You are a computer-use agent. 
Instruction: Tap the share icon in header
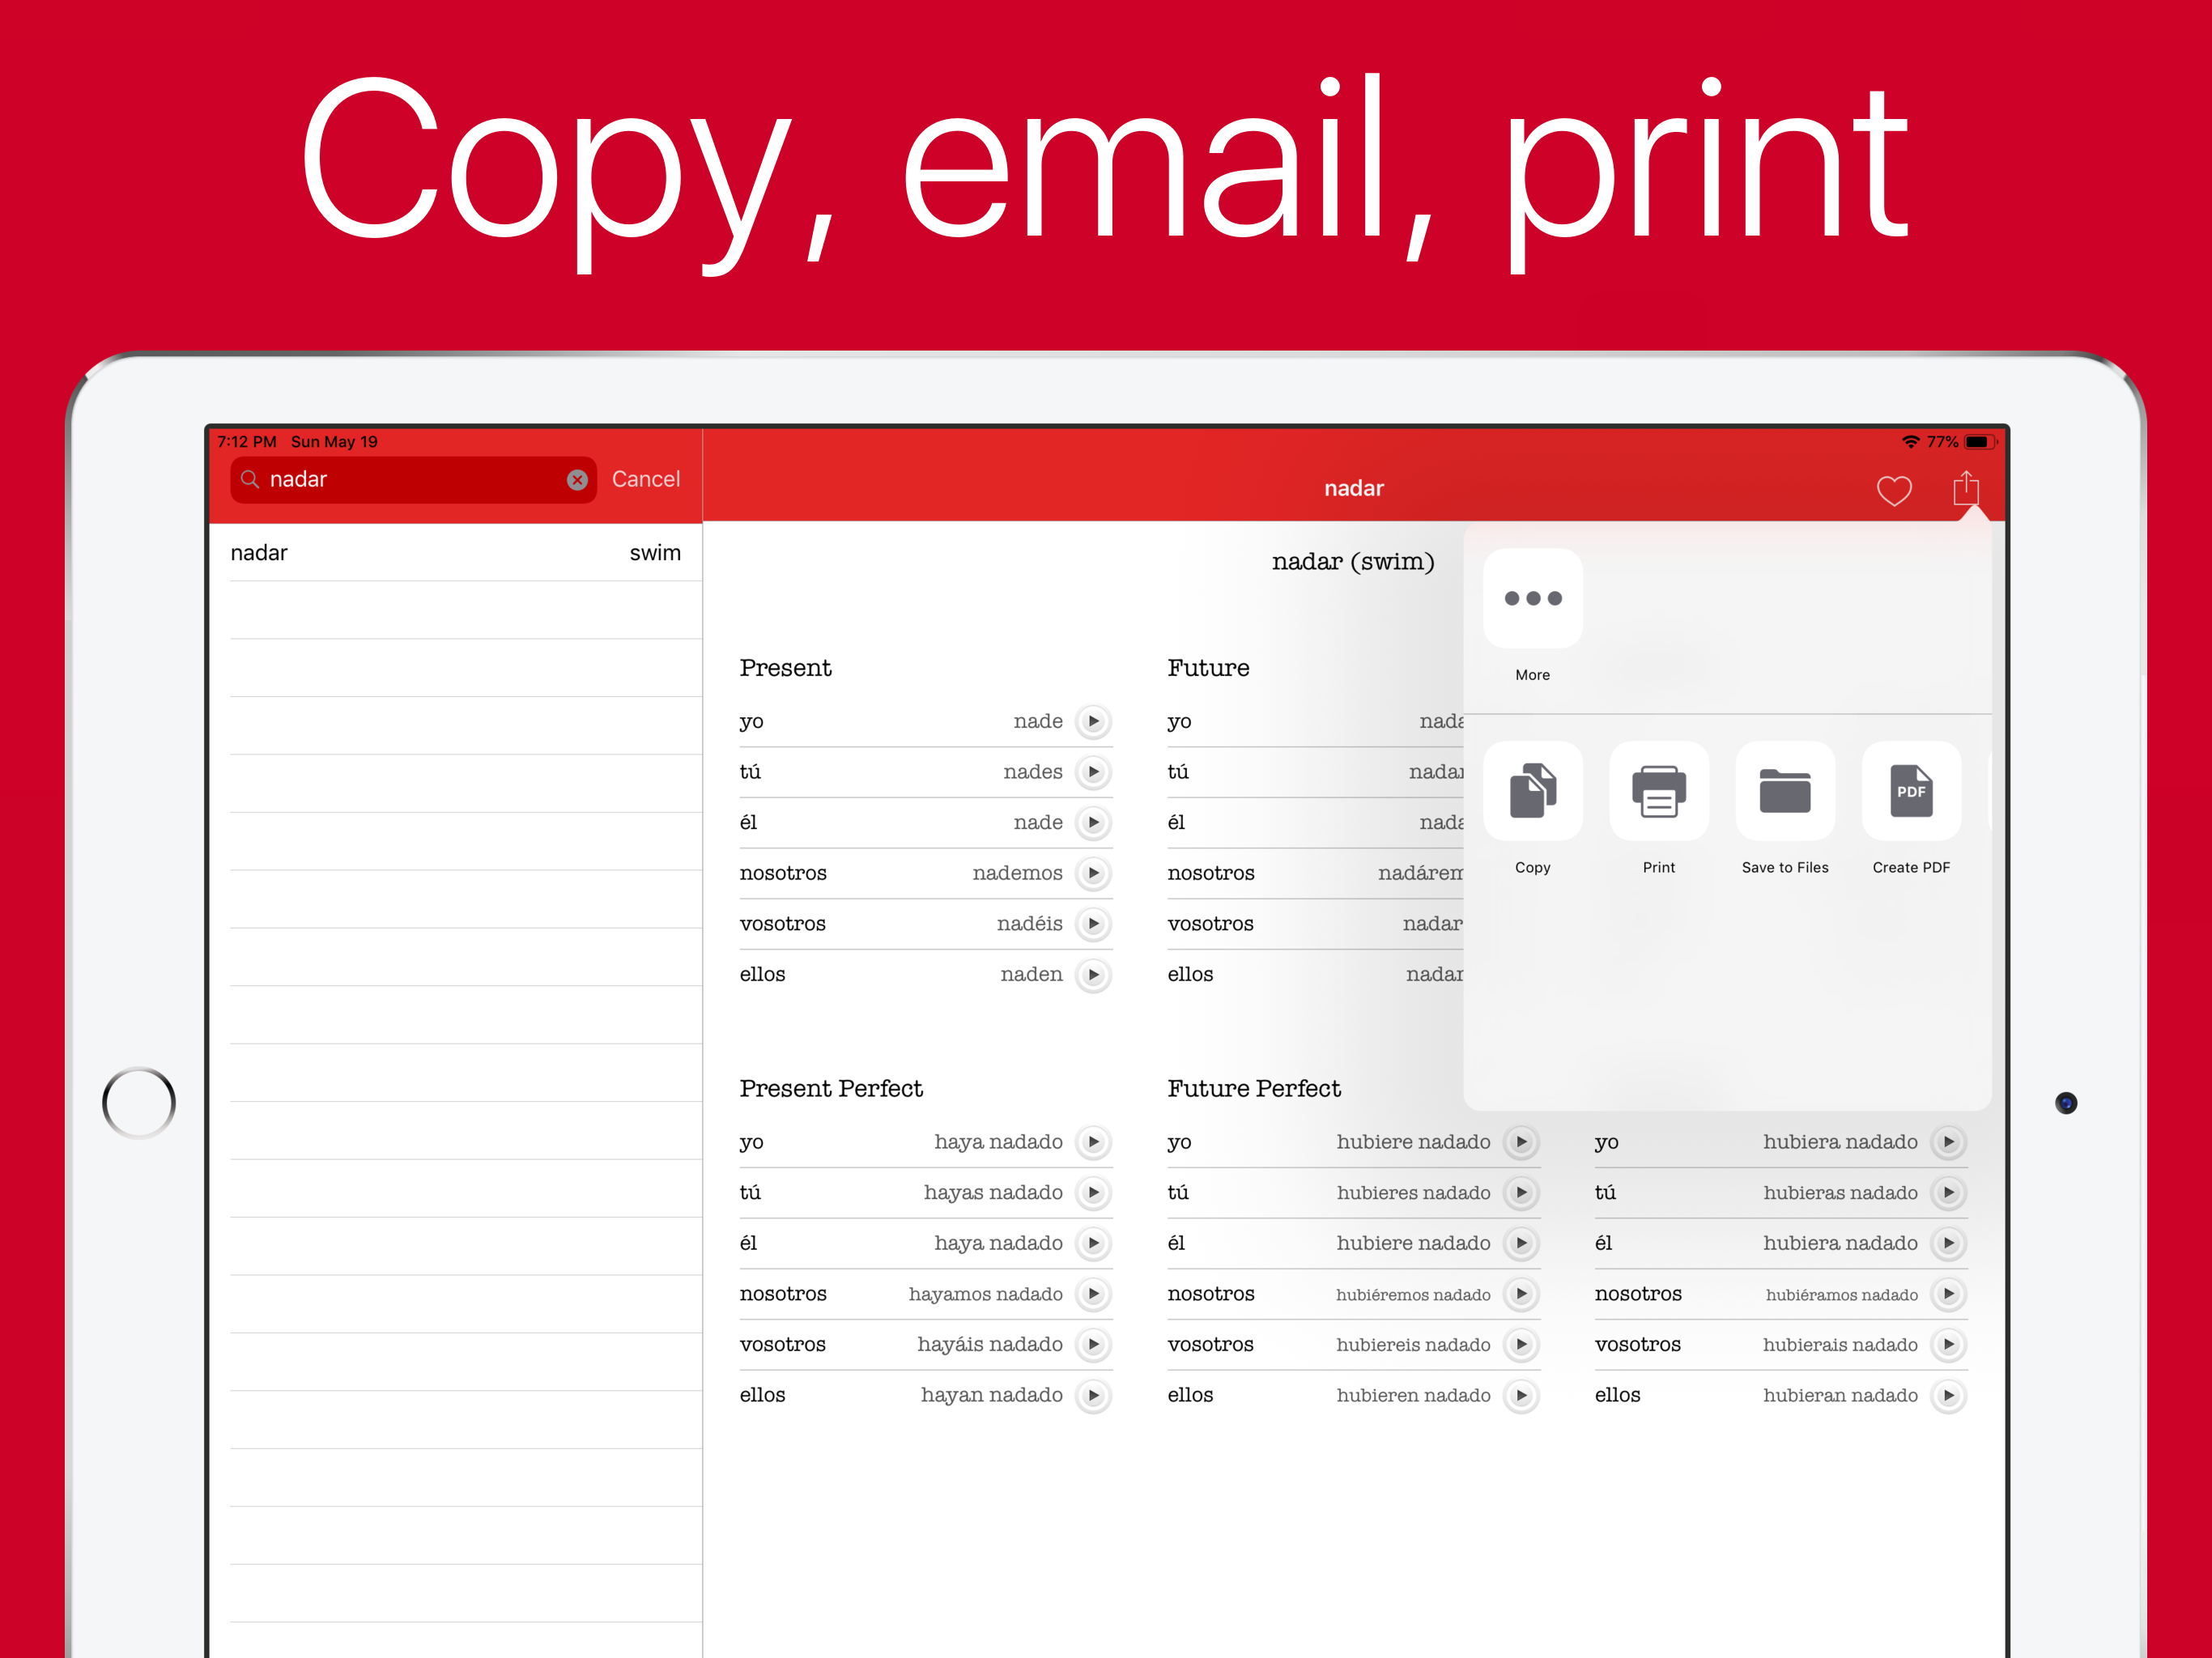(x=1966, y=488)
